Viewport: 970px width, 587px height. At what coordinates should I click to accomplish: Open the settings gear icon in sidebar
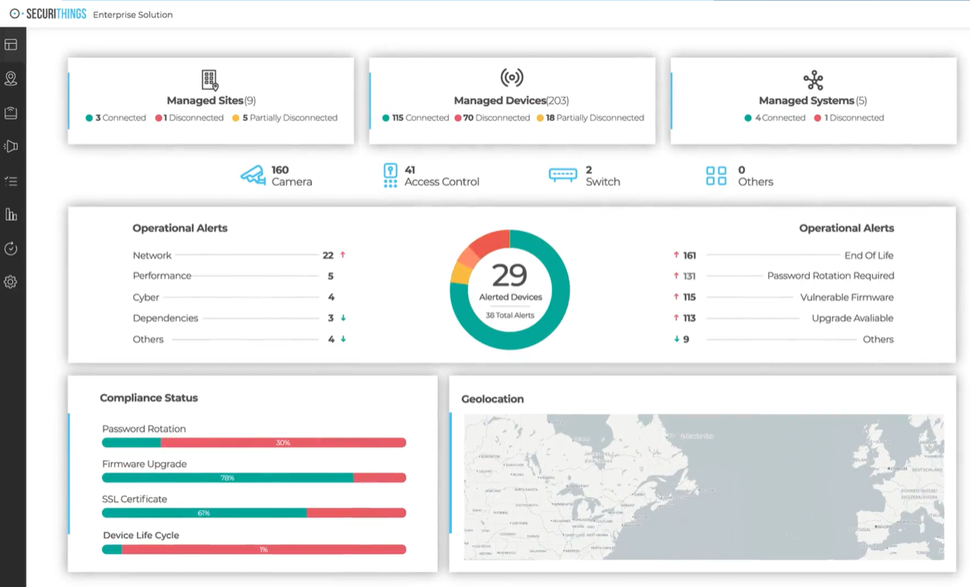(x=11, y=282)
